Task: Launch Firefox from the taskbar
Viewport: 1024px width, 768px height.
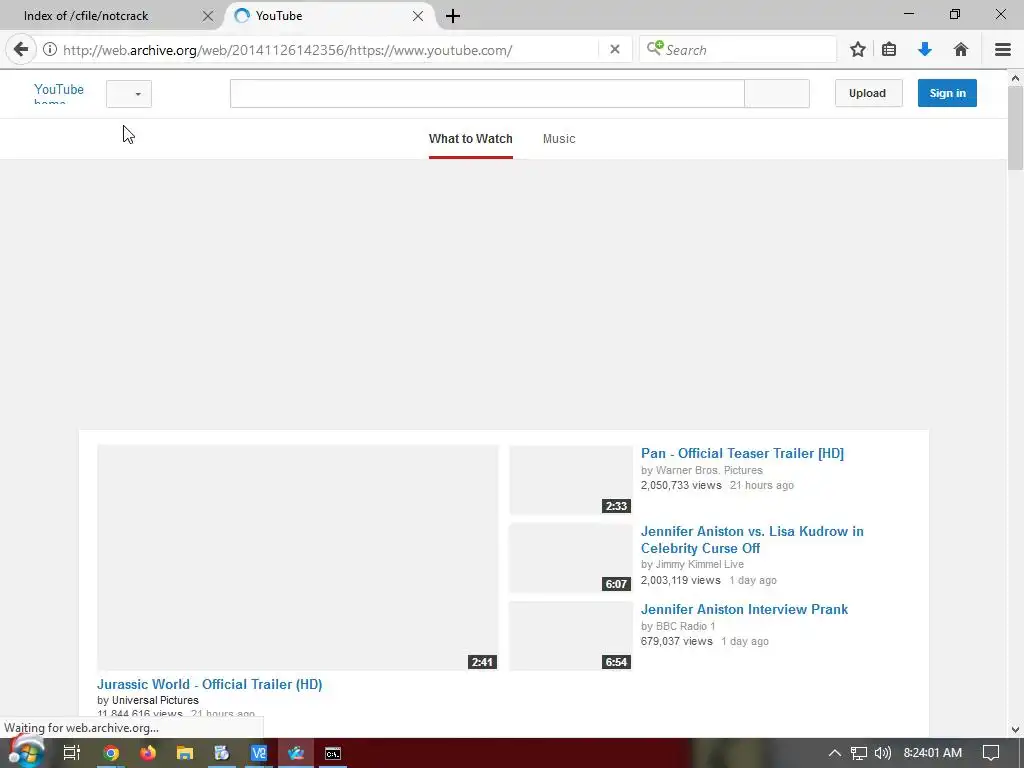Action: click(x=148, y=753)
